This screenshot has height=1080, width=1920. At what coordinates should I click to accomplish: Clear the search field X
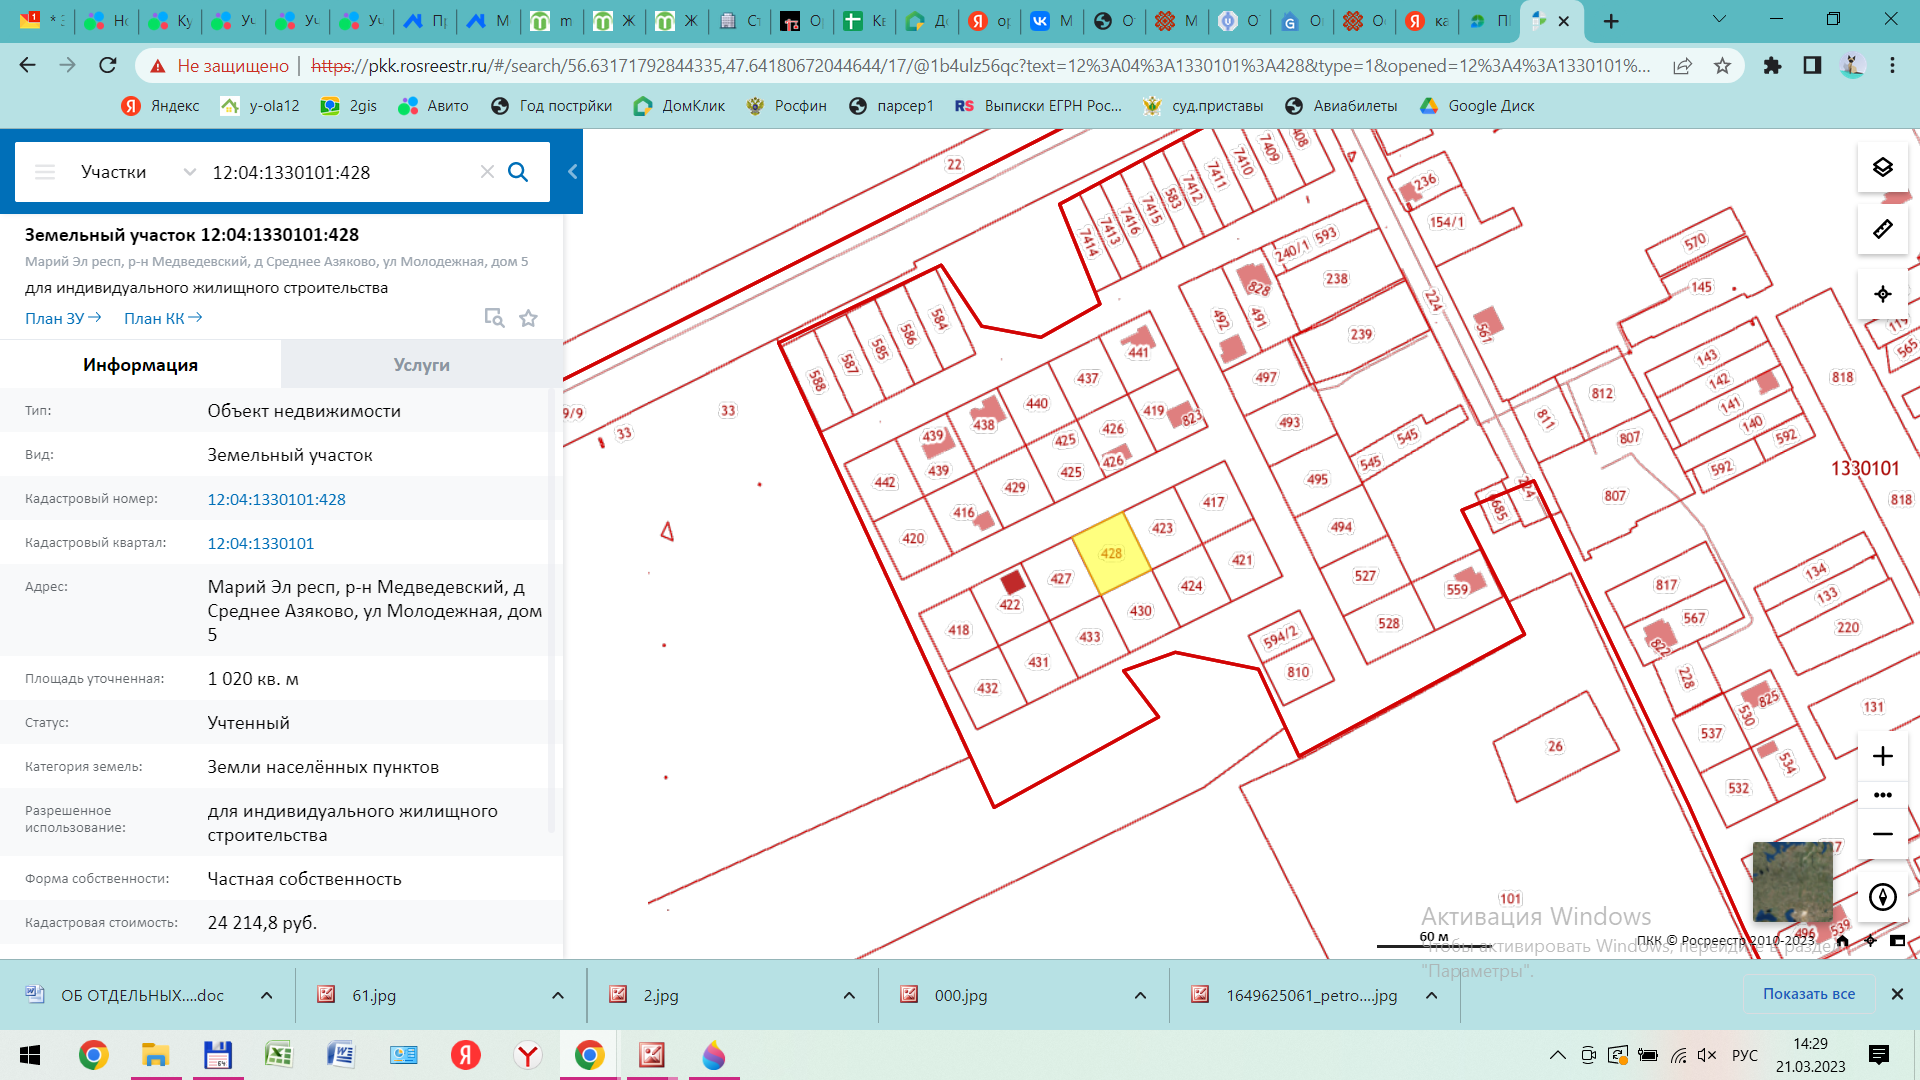487,172
